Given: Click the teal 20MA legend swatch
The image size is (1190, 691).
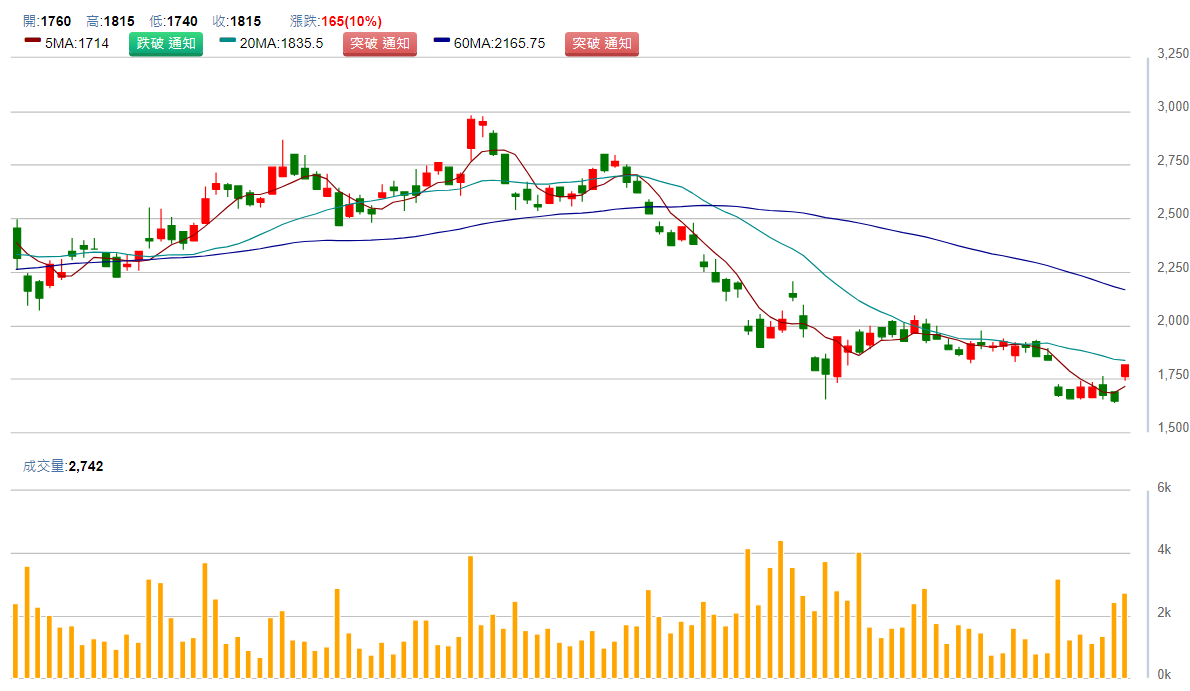Looking at the screenshot, I should pos(227,41).
